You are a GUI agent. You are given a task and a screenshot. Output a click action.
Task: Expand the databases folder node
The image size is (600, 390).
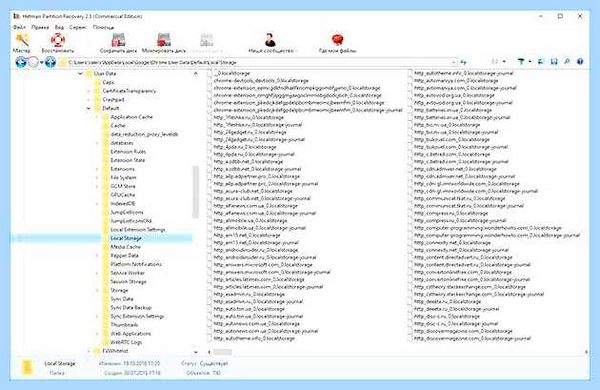pos(97,143)
